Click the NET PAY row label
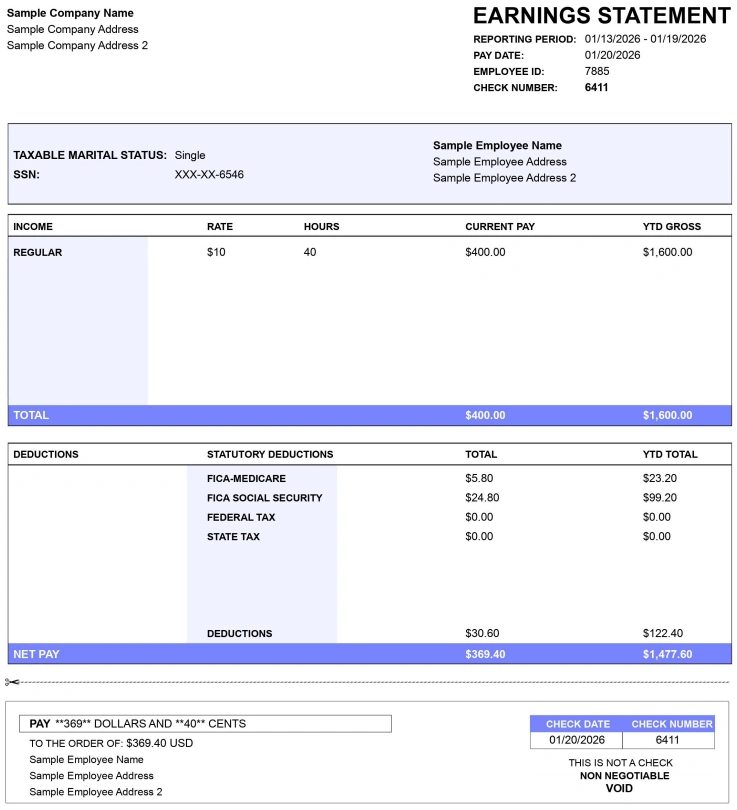This screenshot has width=737, height=810. [36, 654]
